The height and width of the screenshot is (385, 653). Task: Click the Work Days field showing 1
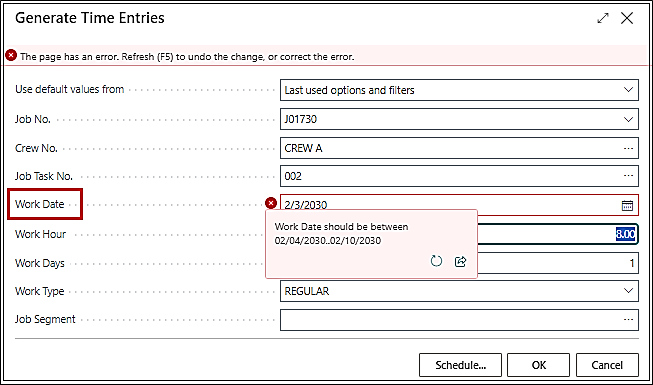click(557, 263)
